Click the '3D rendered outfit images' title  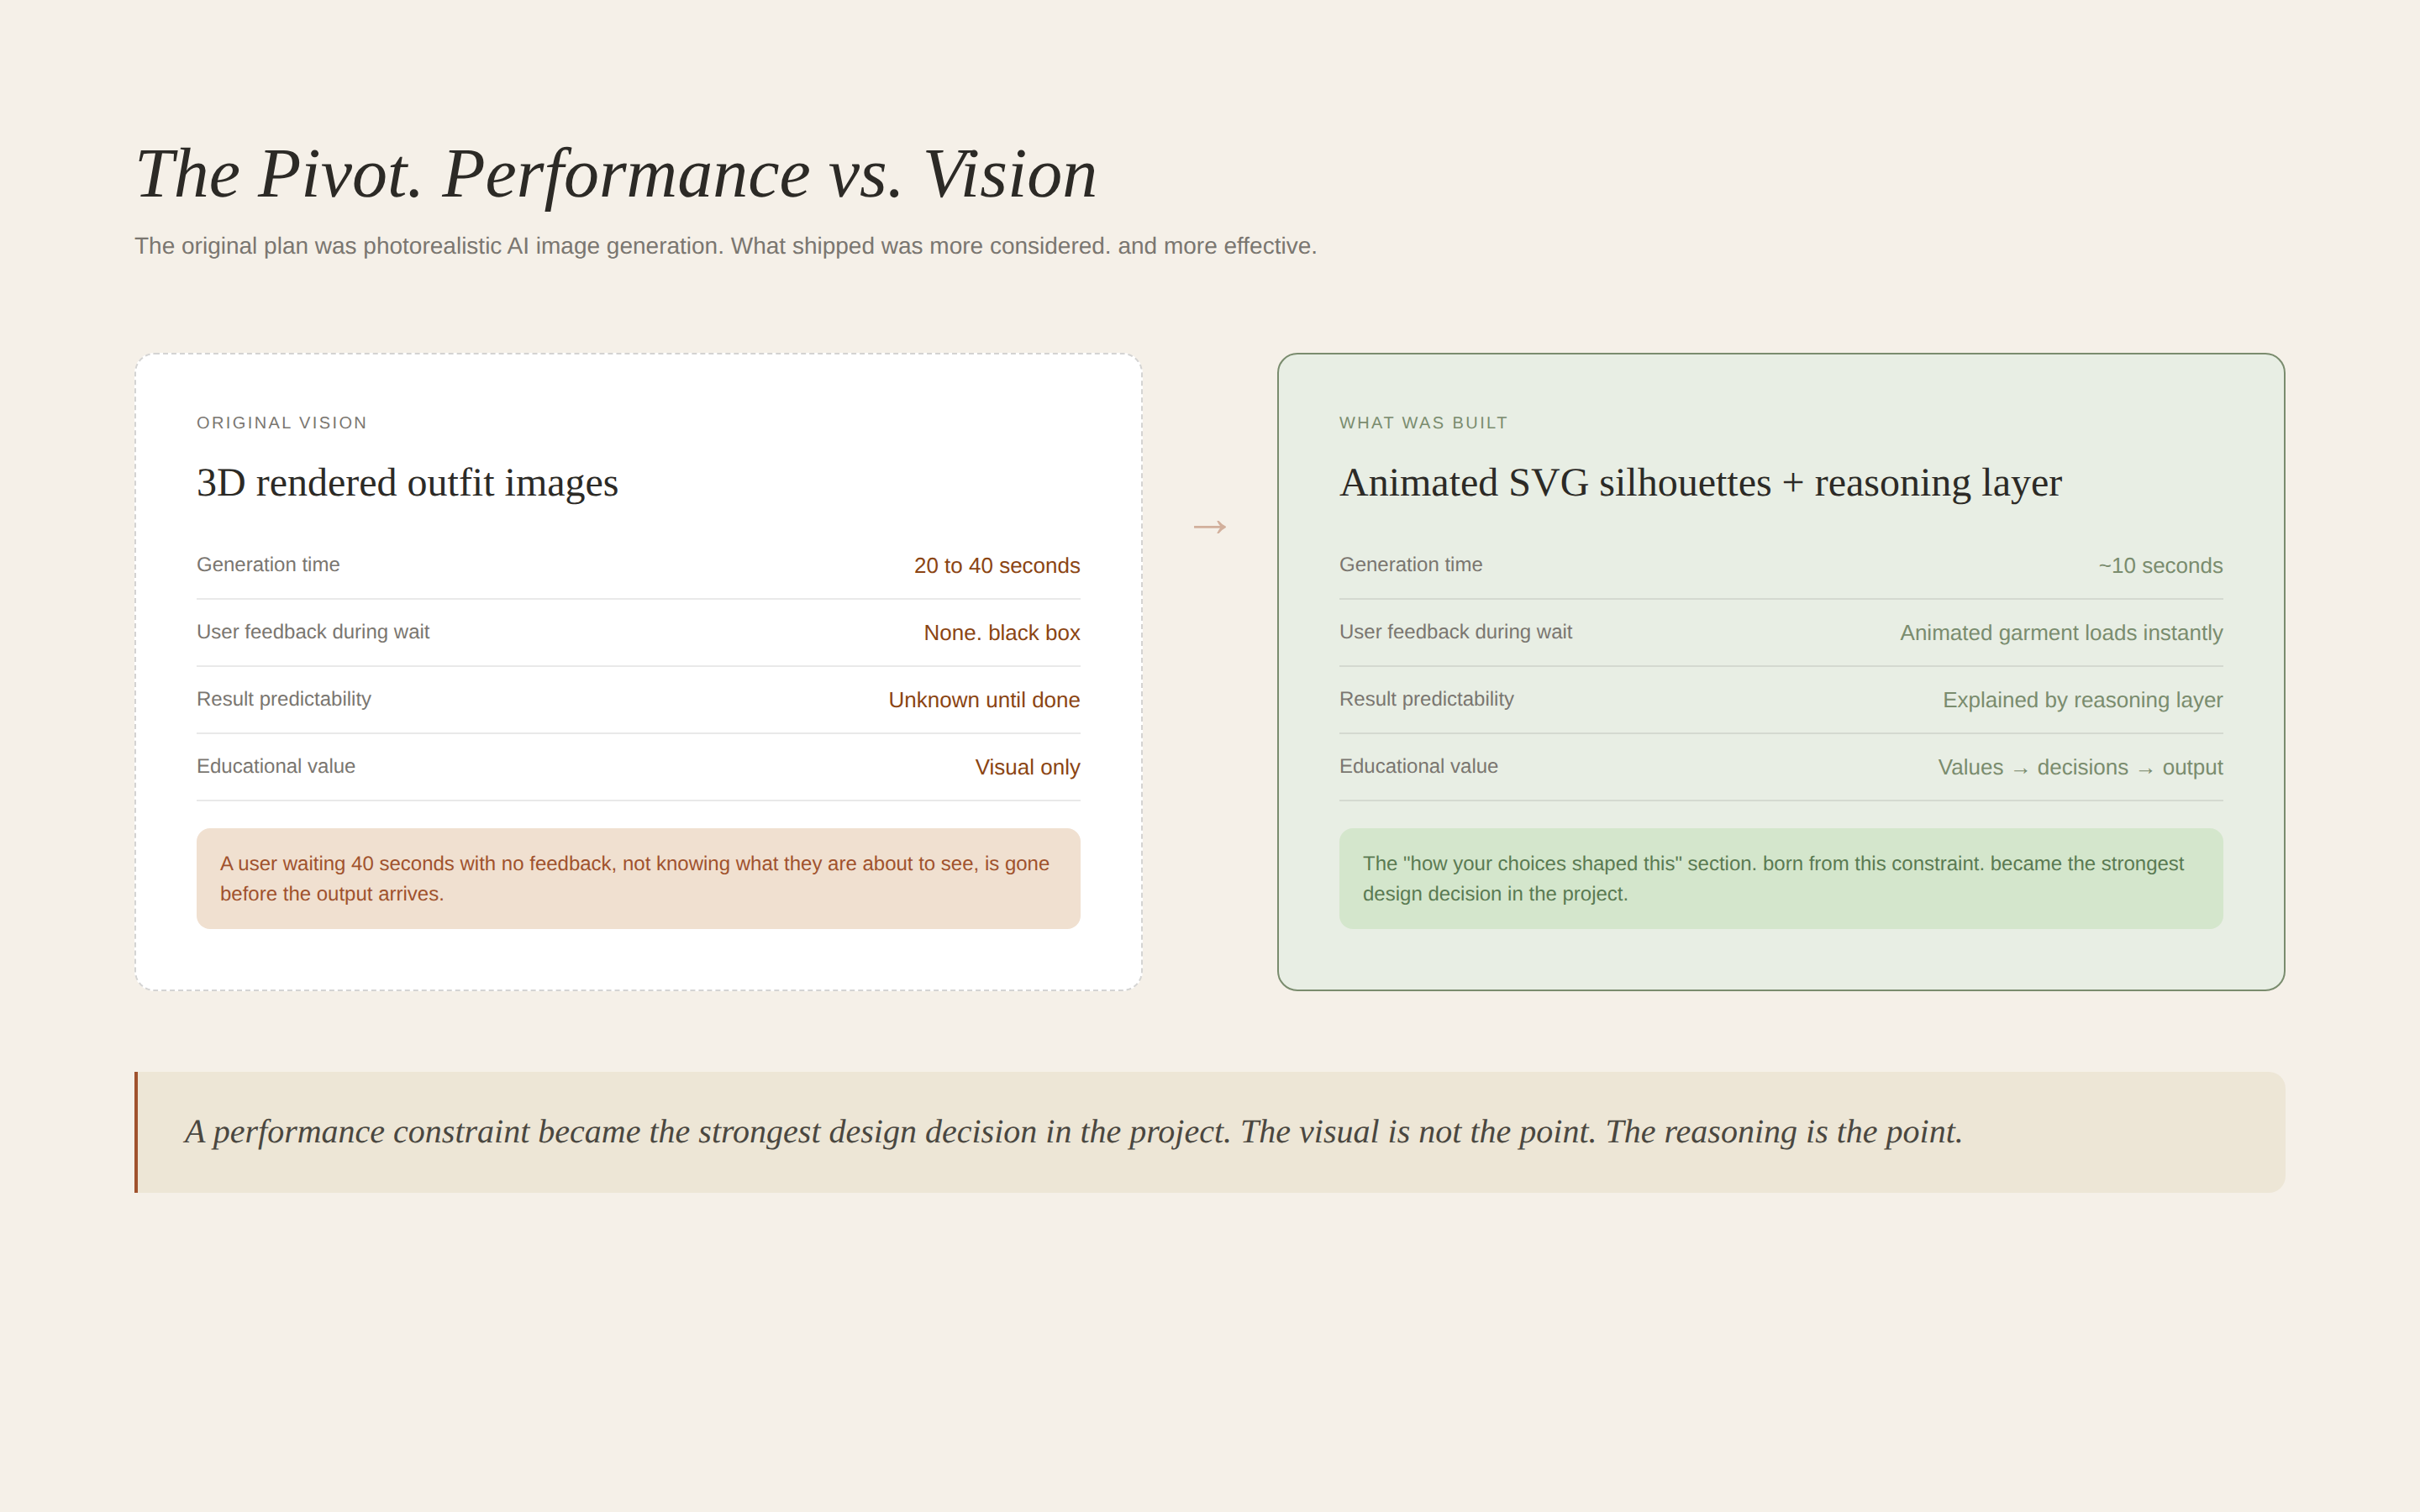tap(407, 483)
